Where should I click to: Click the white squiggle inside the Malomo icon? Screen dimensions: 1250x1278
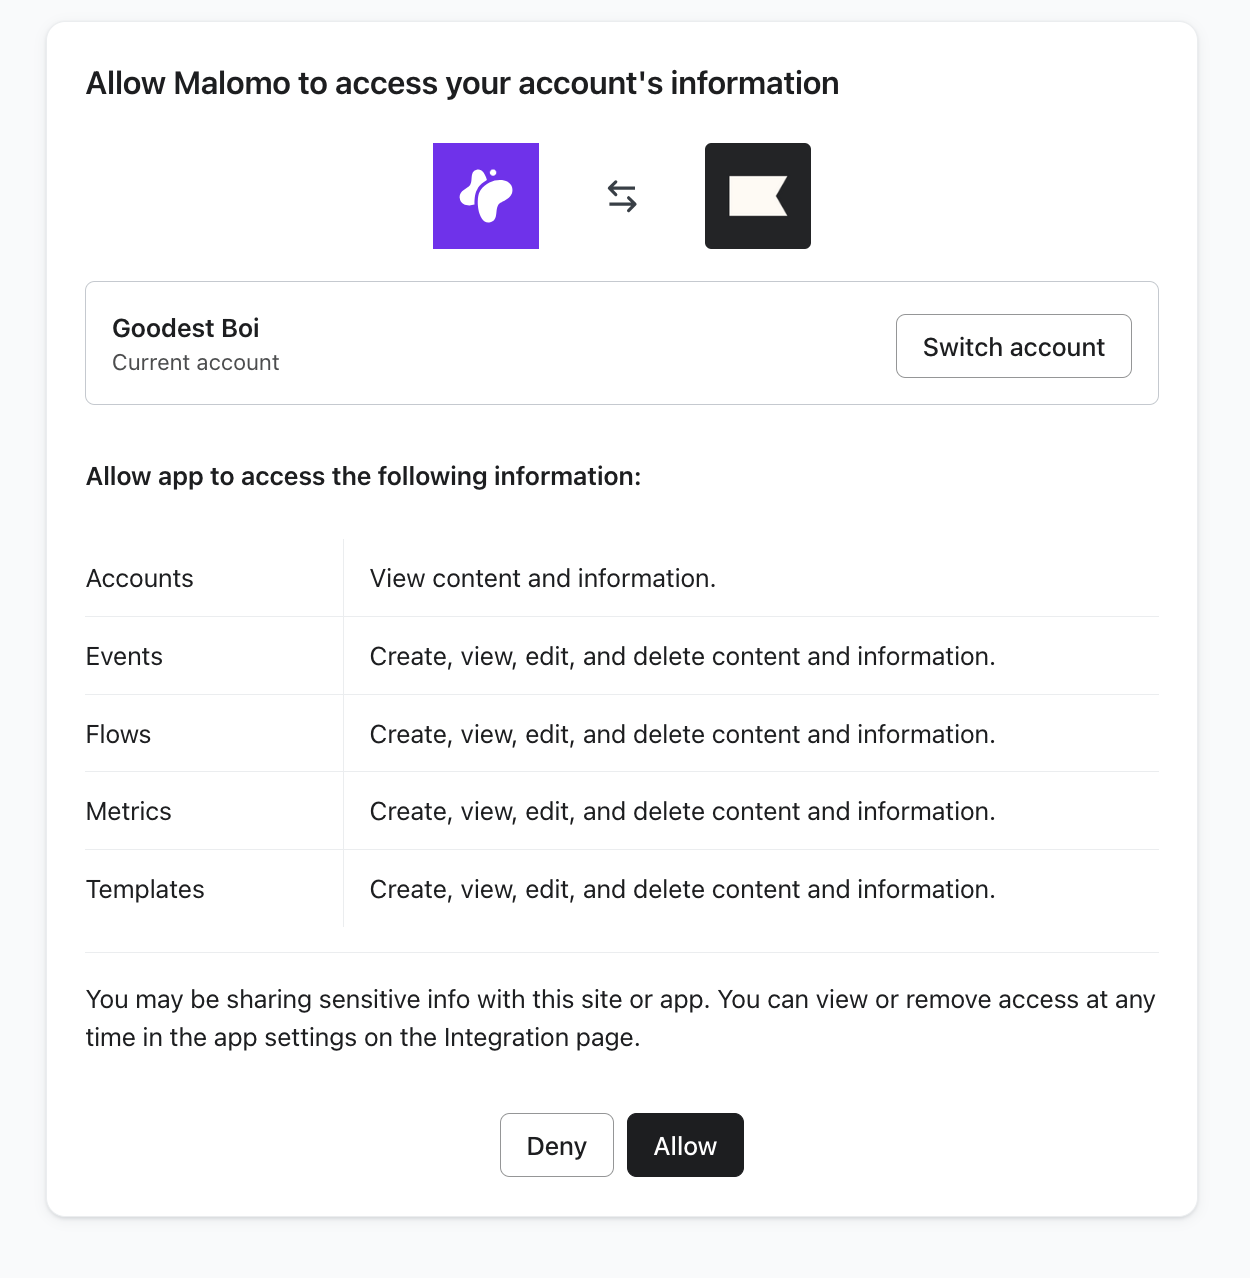click(487, 196)
